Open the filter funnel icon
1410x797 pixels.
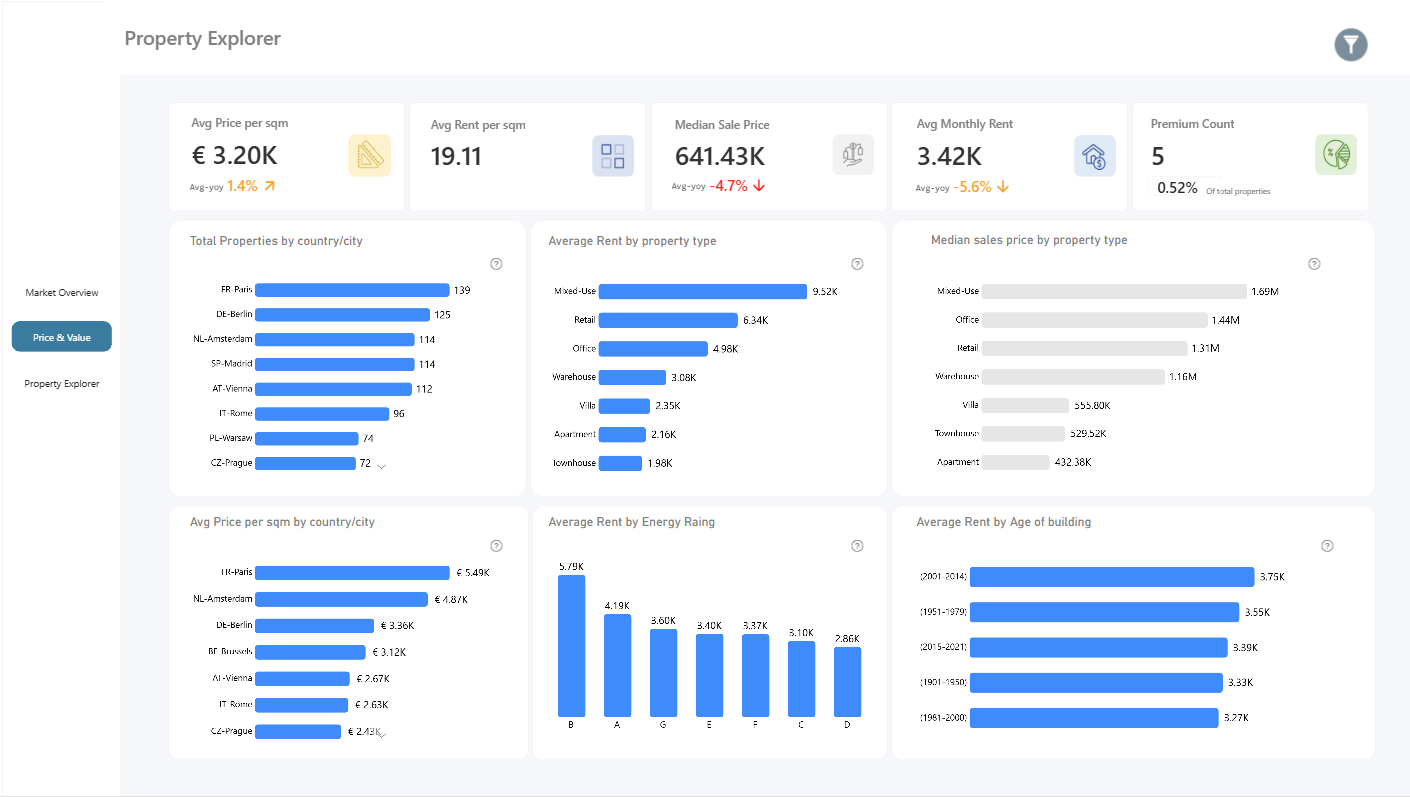click(1350, 45)
